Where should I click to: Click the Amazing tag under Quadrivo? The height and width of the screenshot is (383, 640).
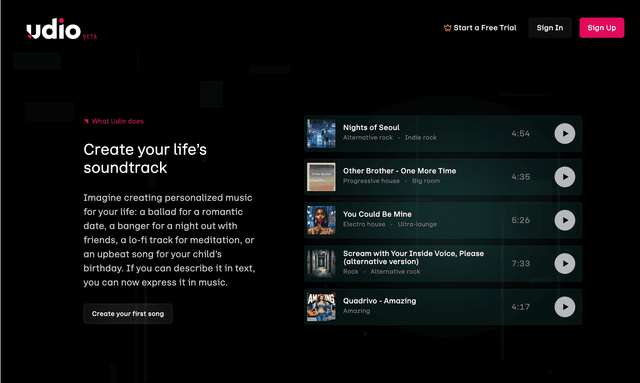(356, 311)
